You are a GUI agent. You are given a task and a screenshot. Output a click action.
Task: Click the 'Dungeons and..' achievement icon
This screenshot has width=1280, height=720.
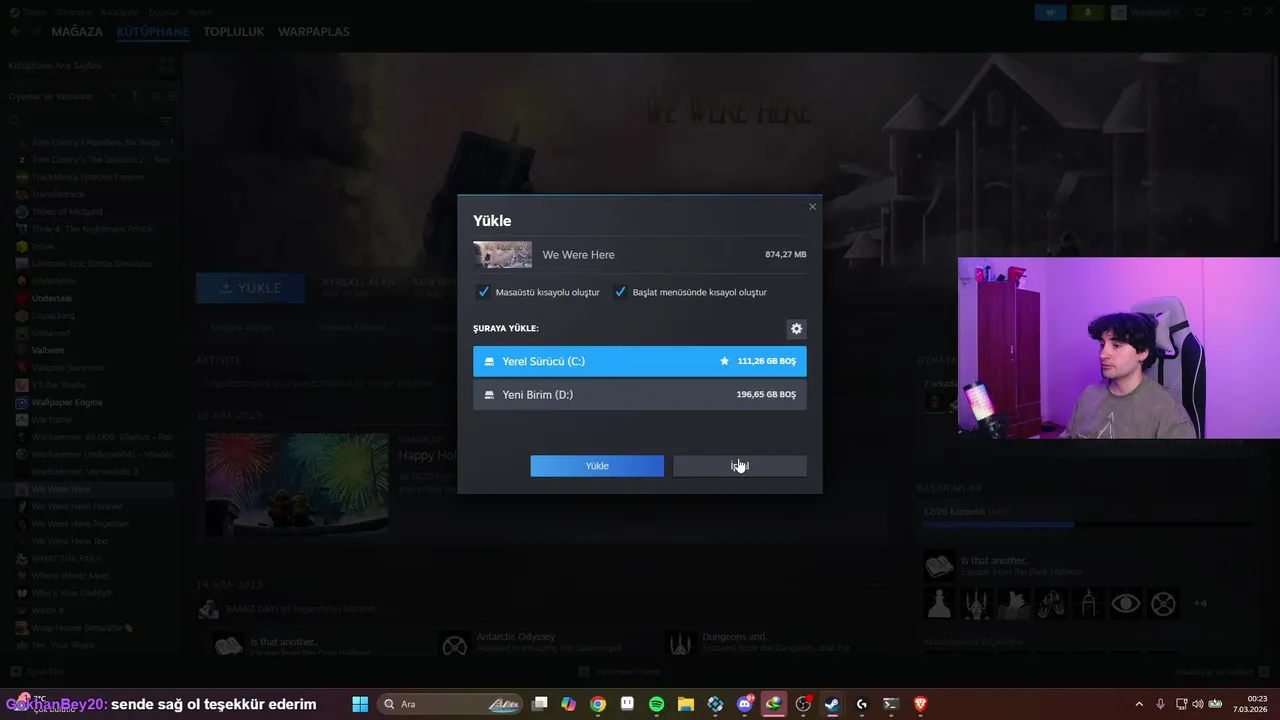(681, 645)
